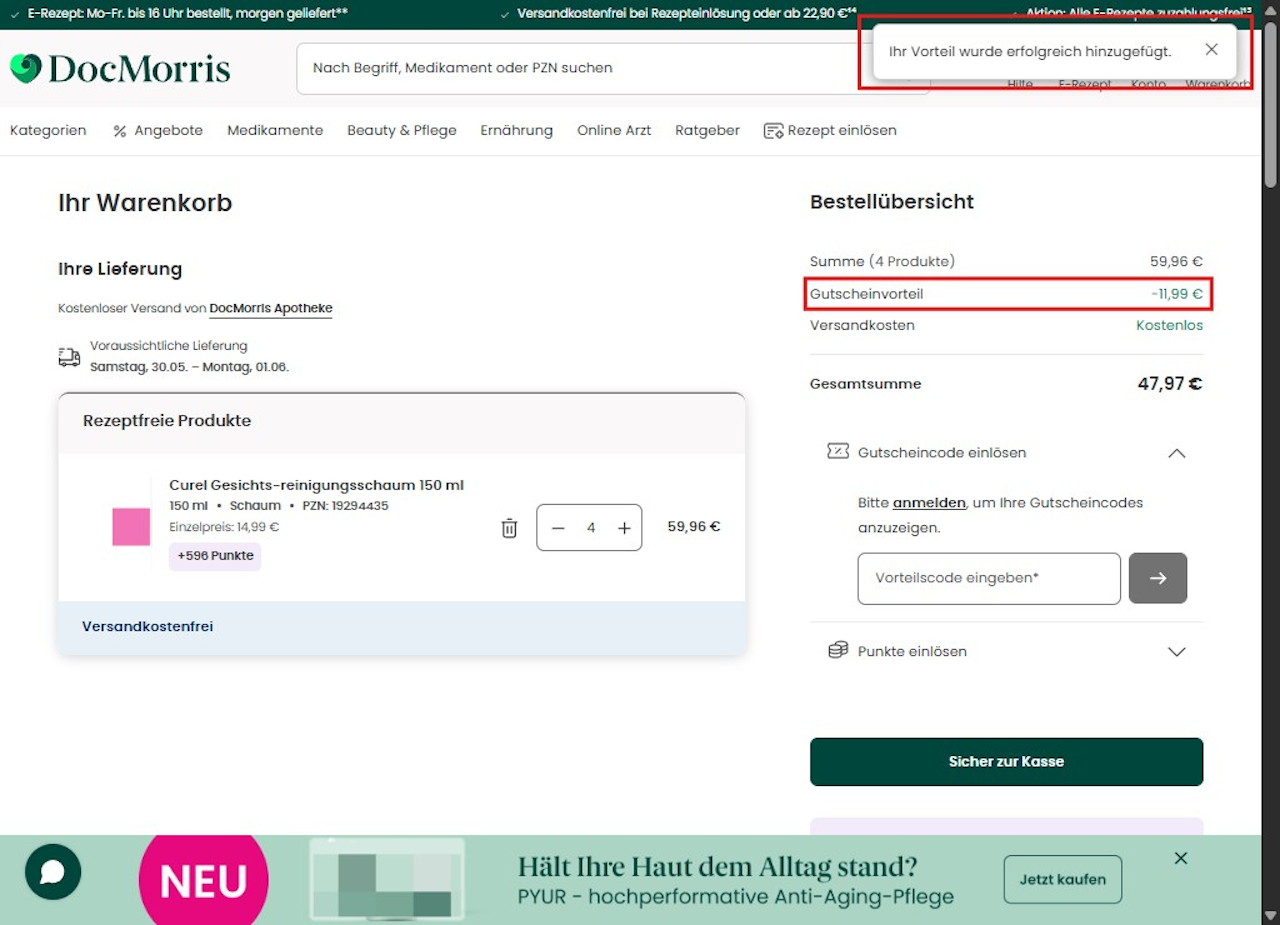Click PZN: 19294435 text
This screenshot has width=1280, height=925.
tap(345, 506)
